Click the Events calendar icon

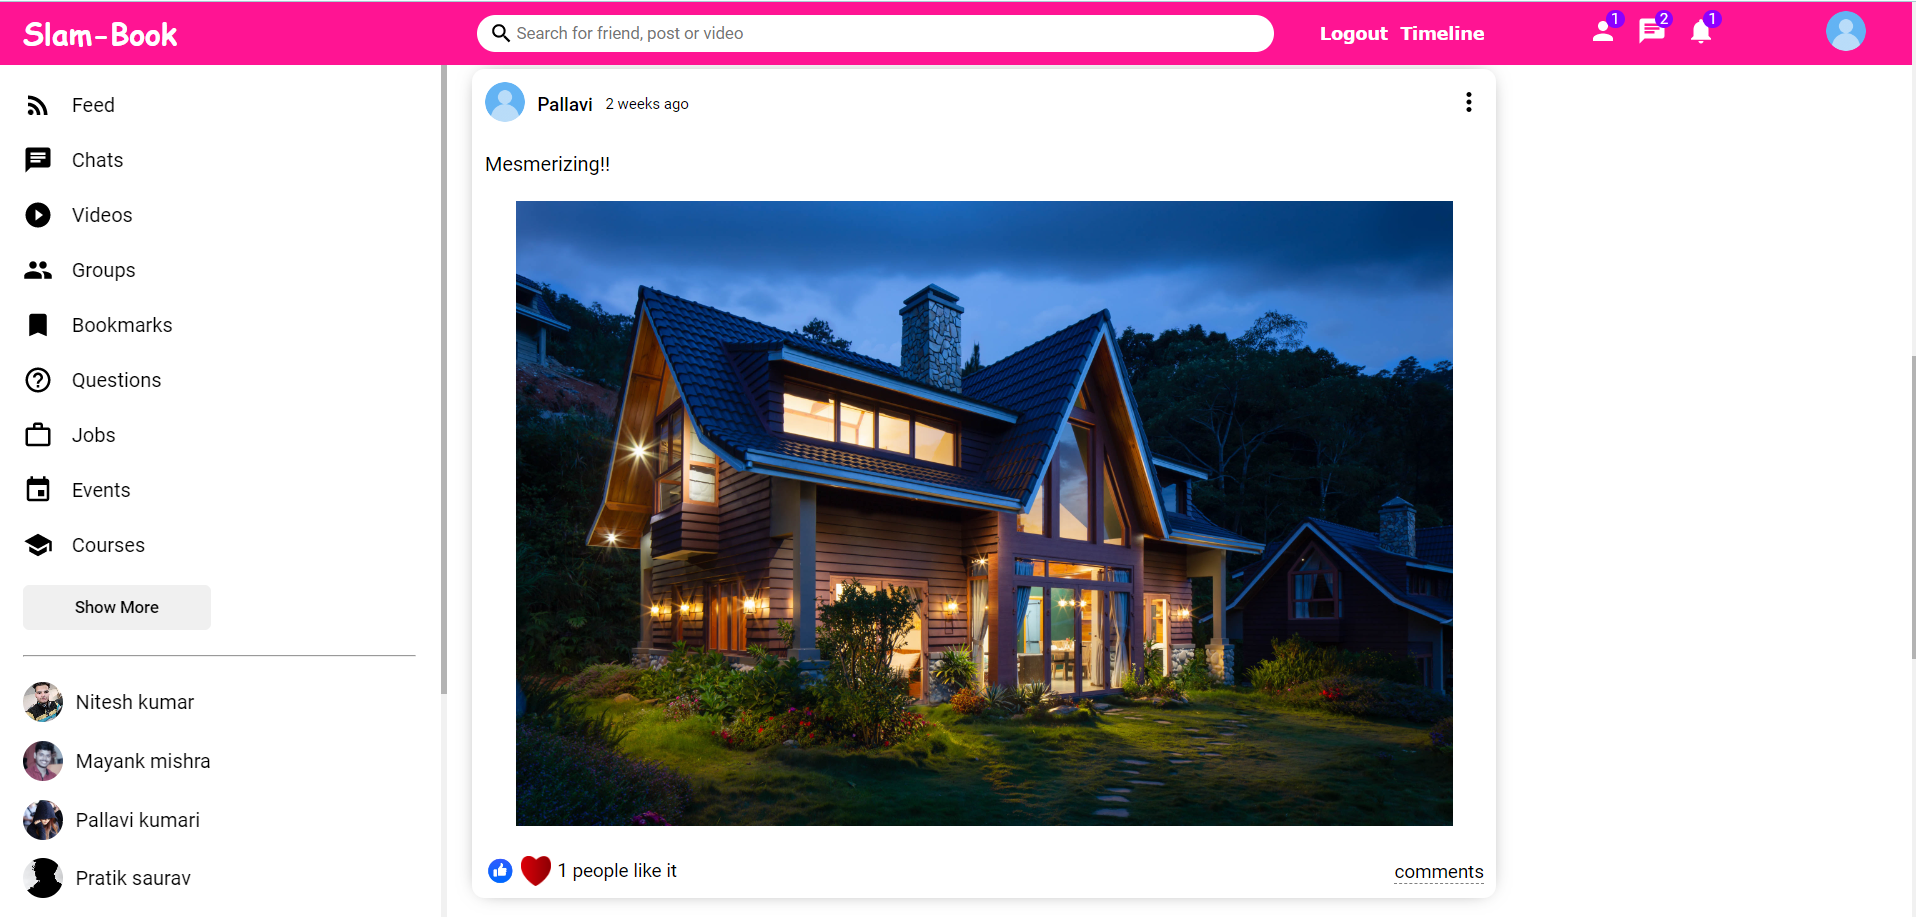click(x=38, y=490)
